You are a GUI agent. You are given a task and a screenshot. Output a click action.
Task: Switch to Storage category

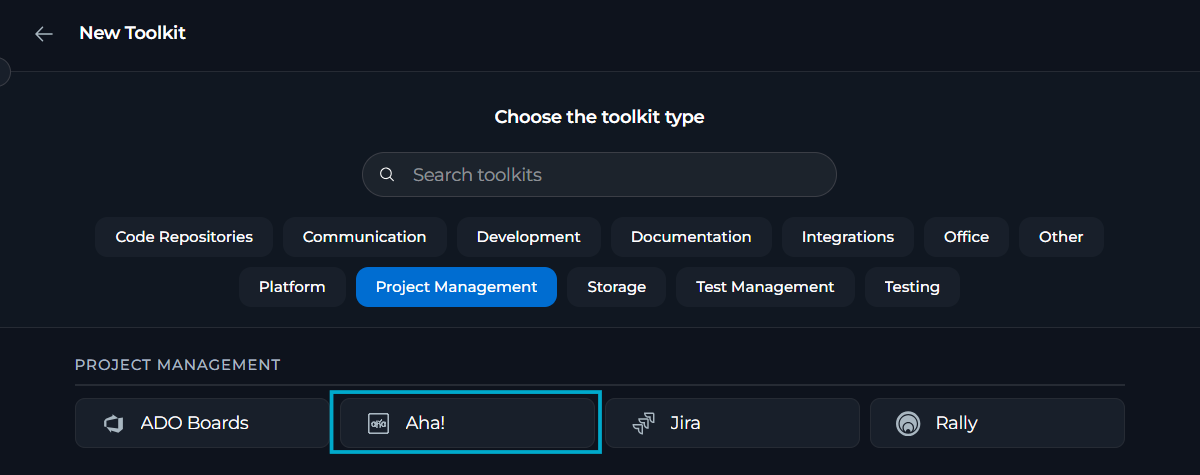pyautogui.click(x=616, y=287)
